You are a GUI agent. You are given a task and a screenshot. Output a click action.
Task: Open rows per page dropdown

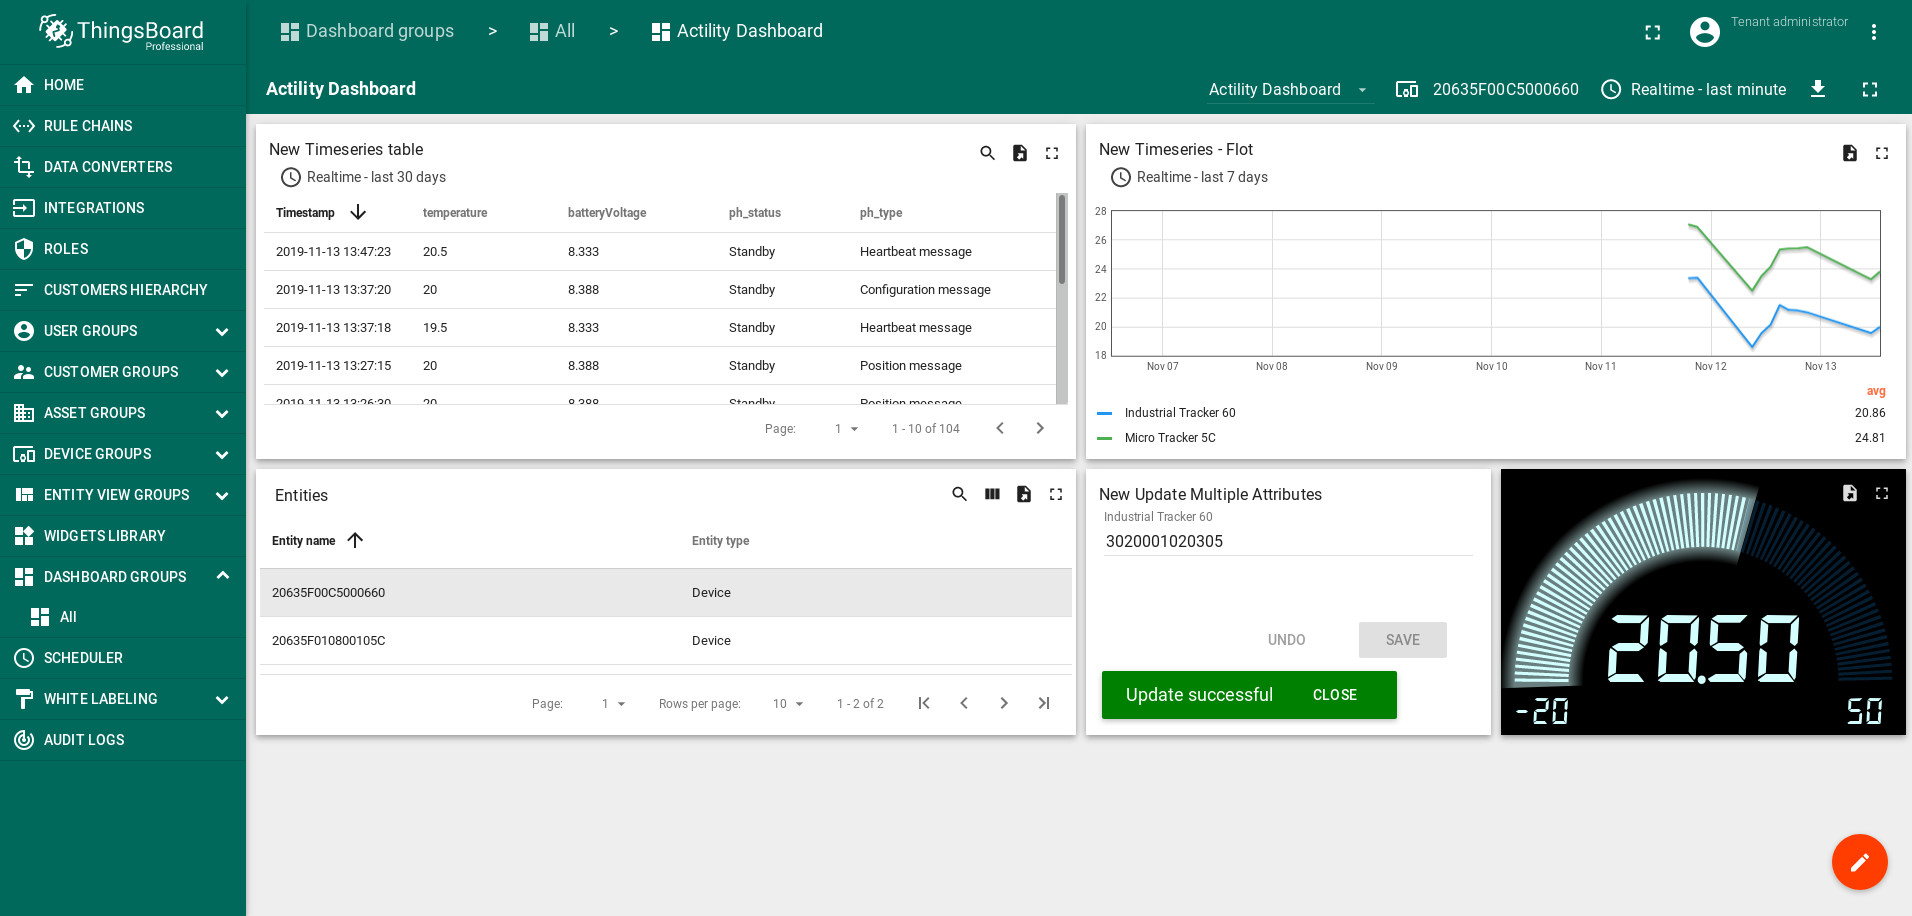788,704
